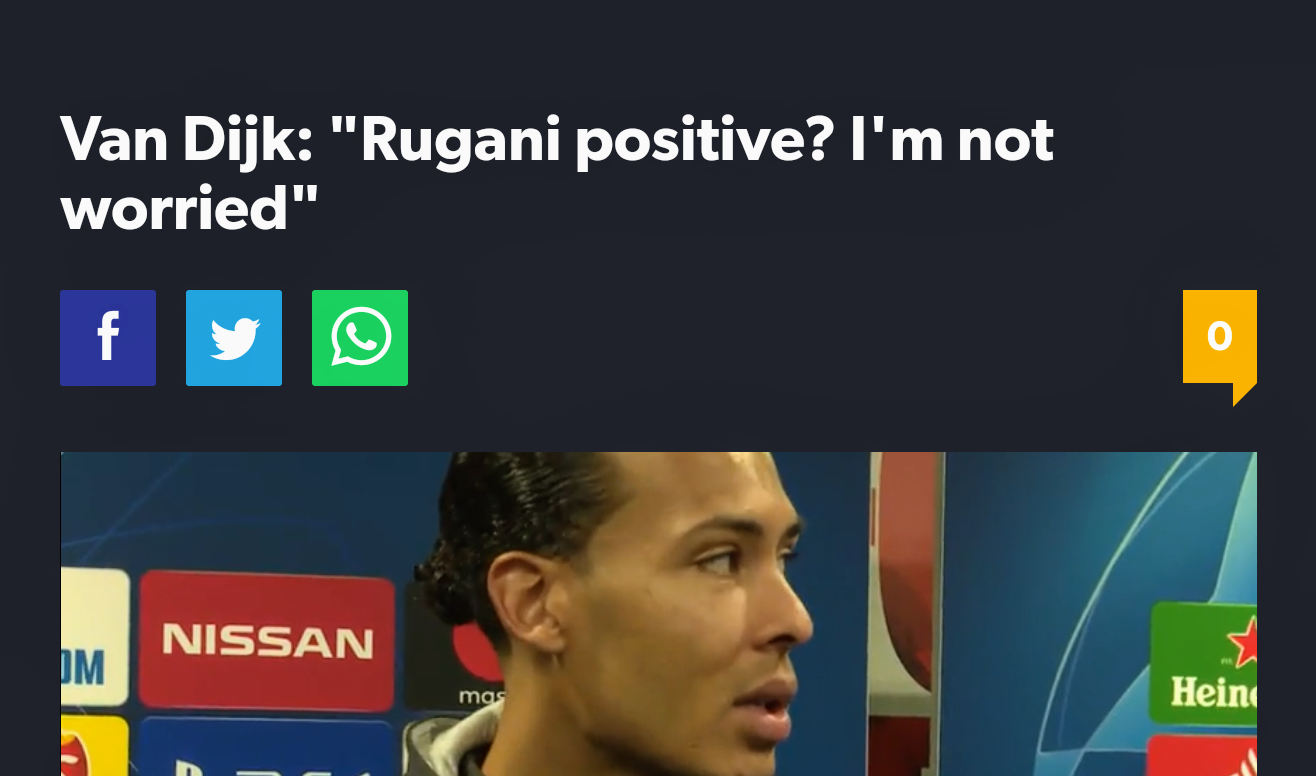Open the yellow comments badge showing 0

coord(1220,337)
